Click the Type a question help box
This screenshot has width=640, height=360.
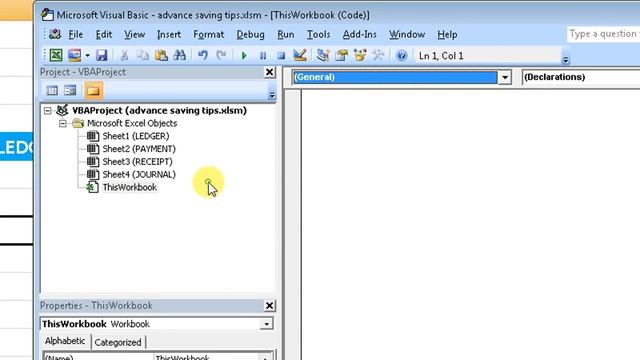[603, 34]
